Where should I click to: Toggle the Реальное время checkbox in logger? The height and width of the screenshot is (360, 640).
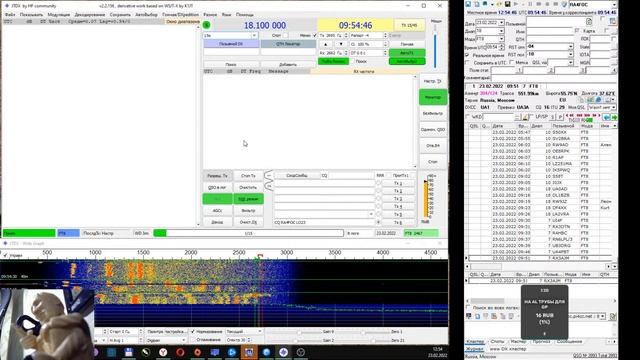click(x=467, y=55)
